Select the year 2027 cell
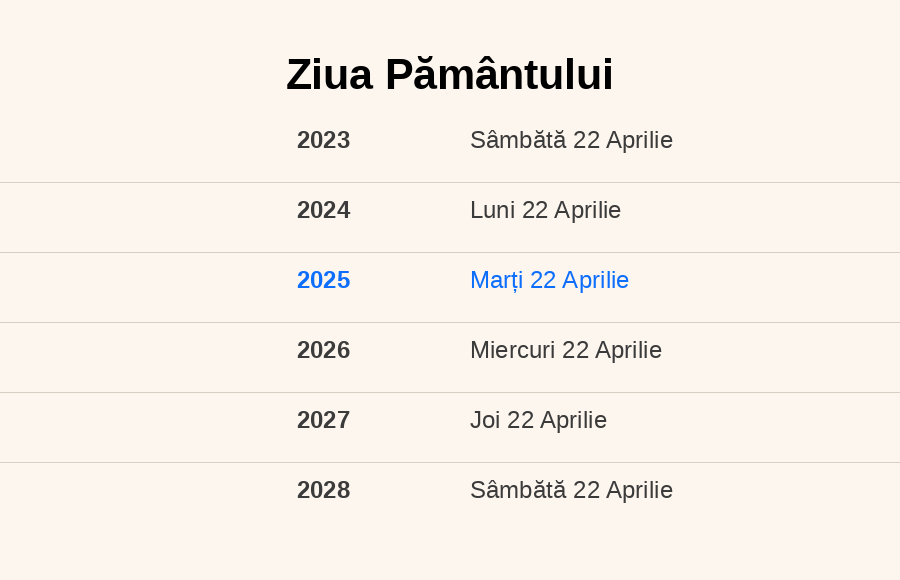 coord(323,420)
